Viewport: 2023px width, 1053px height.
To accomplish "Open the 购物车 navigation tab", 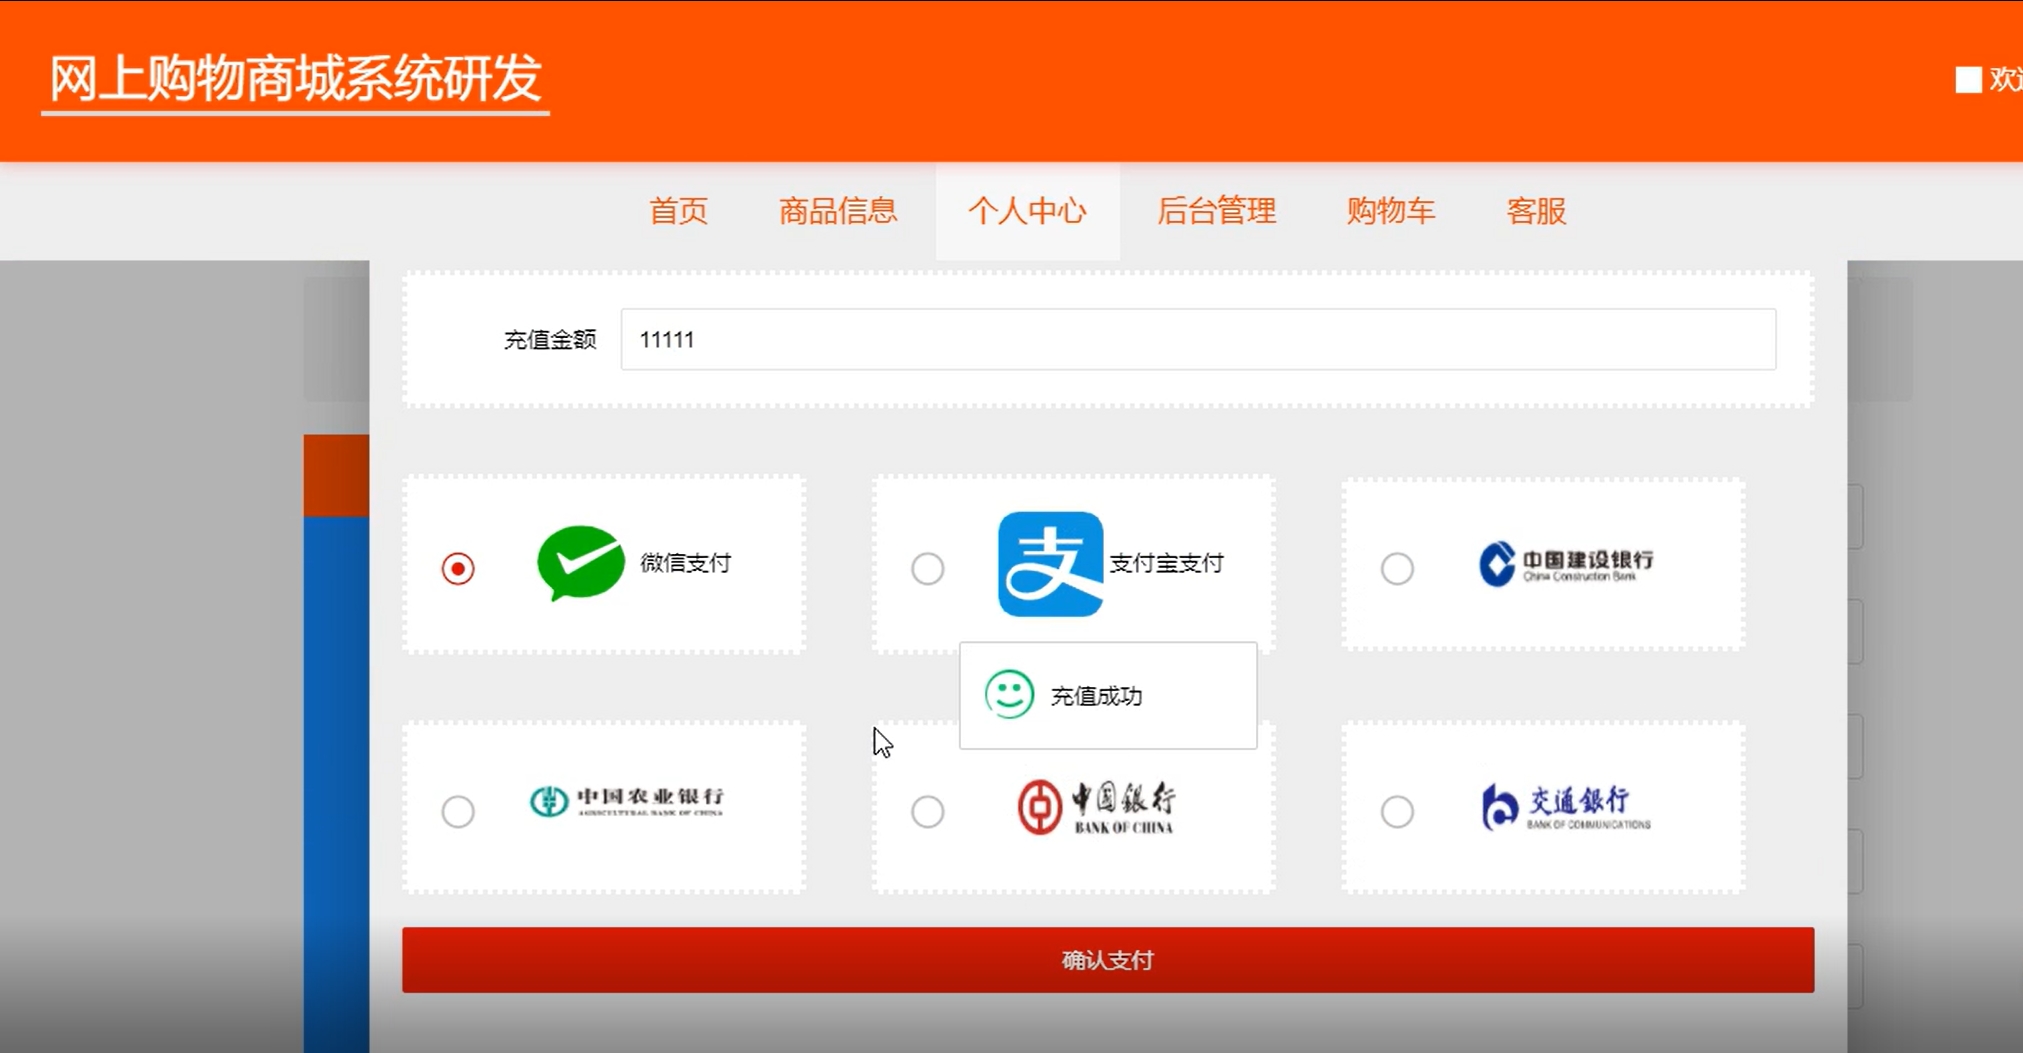I will 1390,211.
